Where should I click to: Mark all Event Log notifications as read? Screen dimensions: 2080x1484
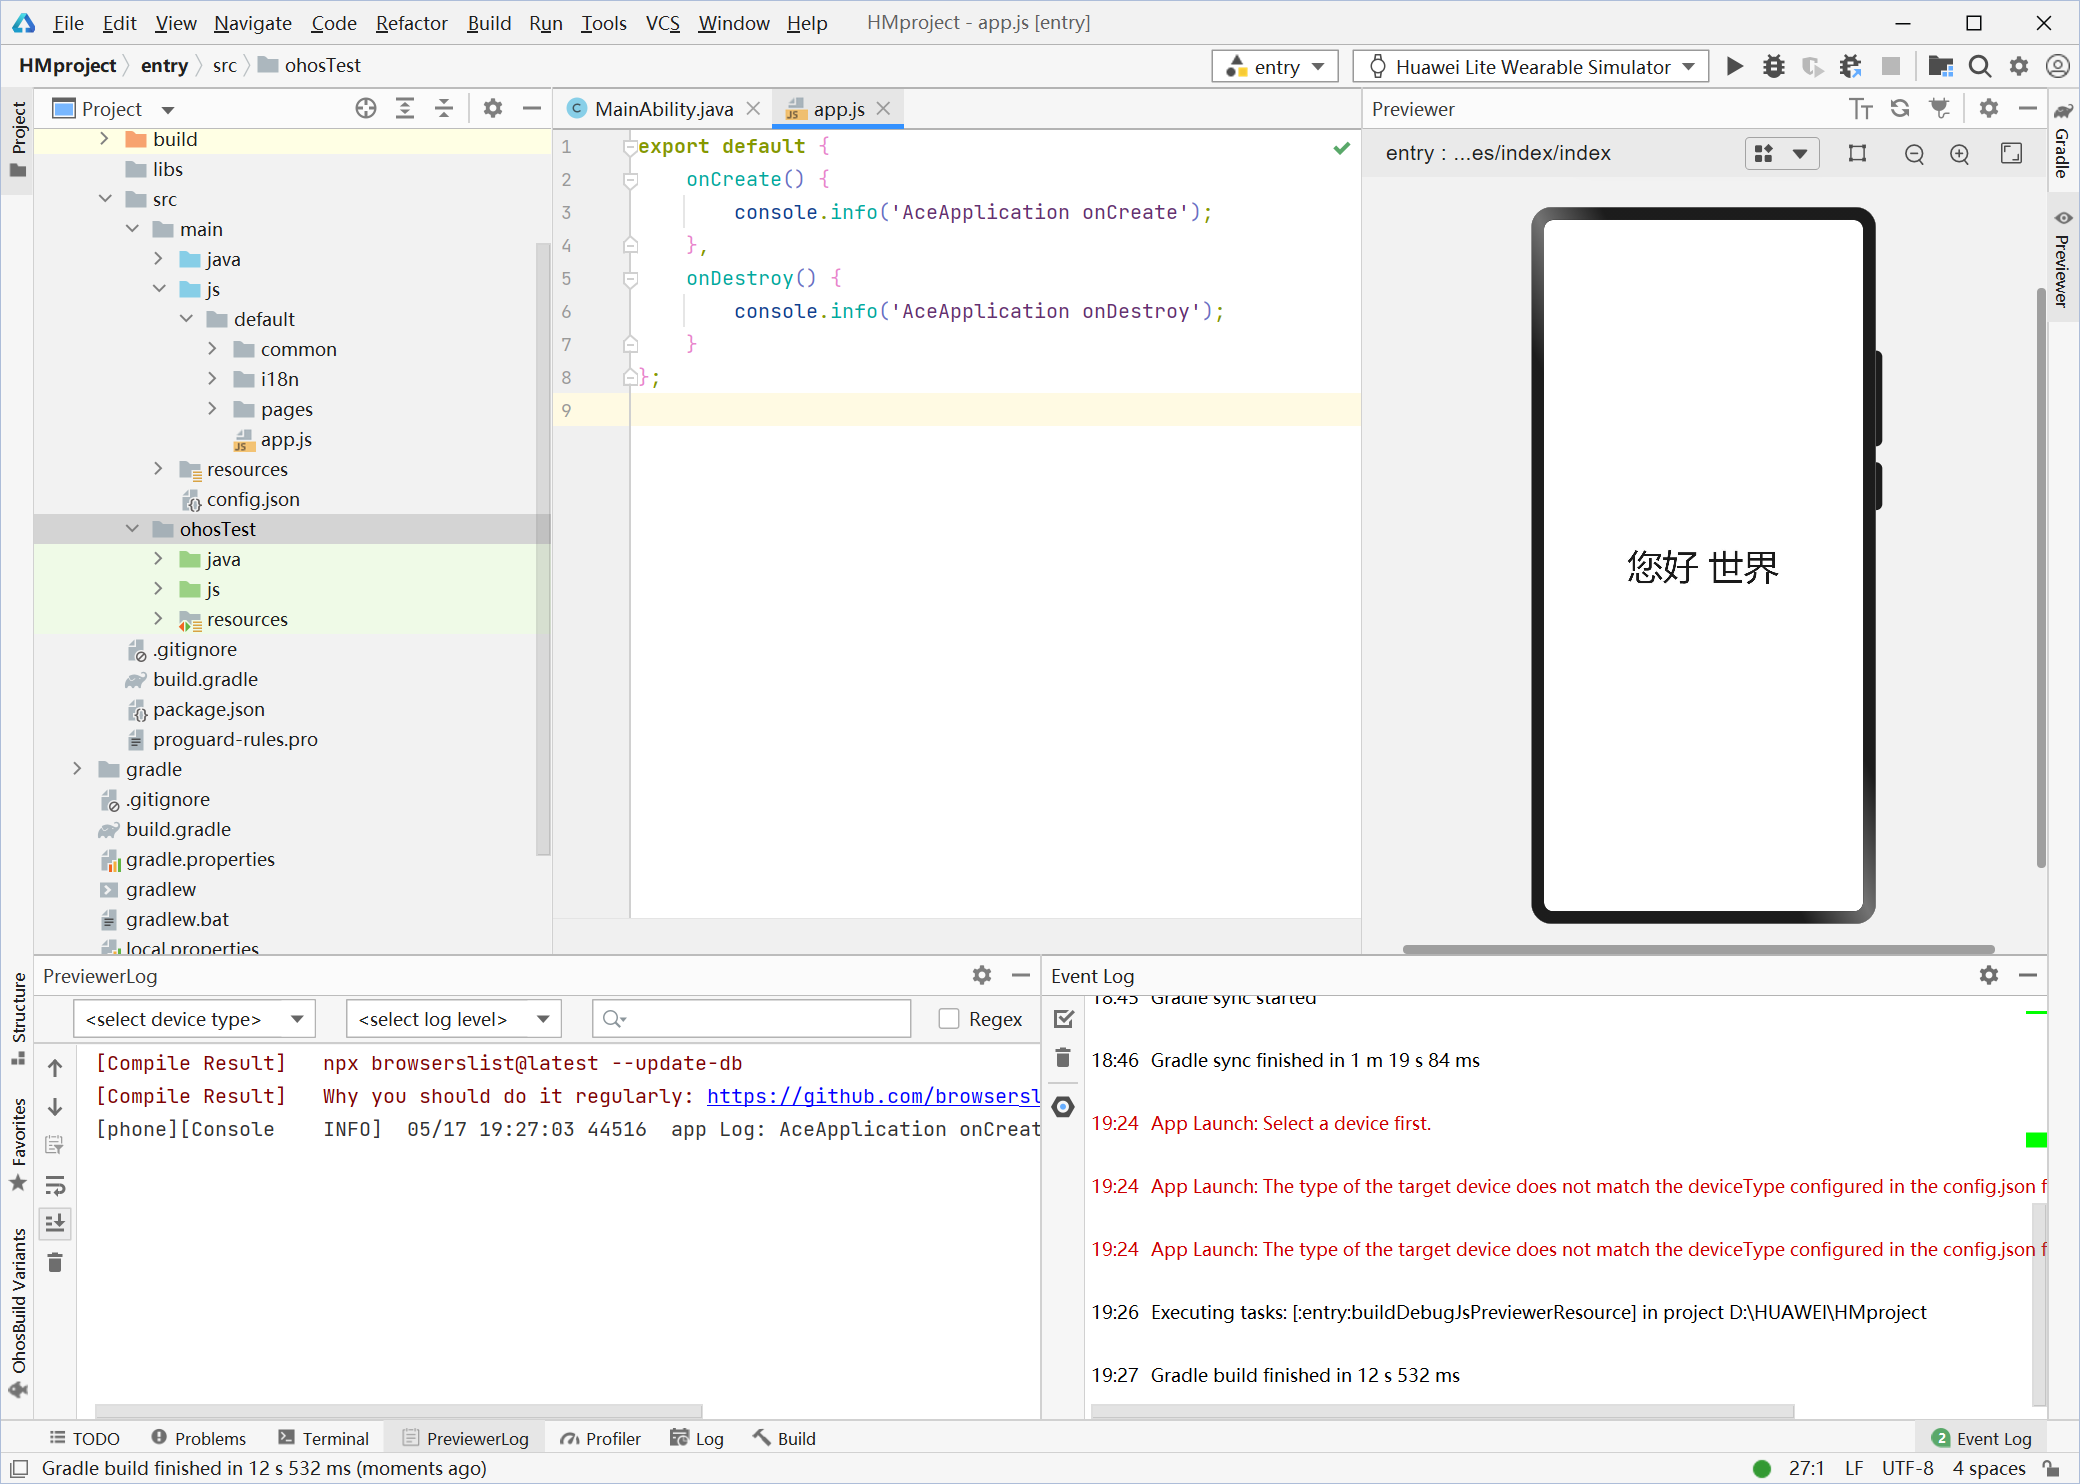coord(1063,1019)
